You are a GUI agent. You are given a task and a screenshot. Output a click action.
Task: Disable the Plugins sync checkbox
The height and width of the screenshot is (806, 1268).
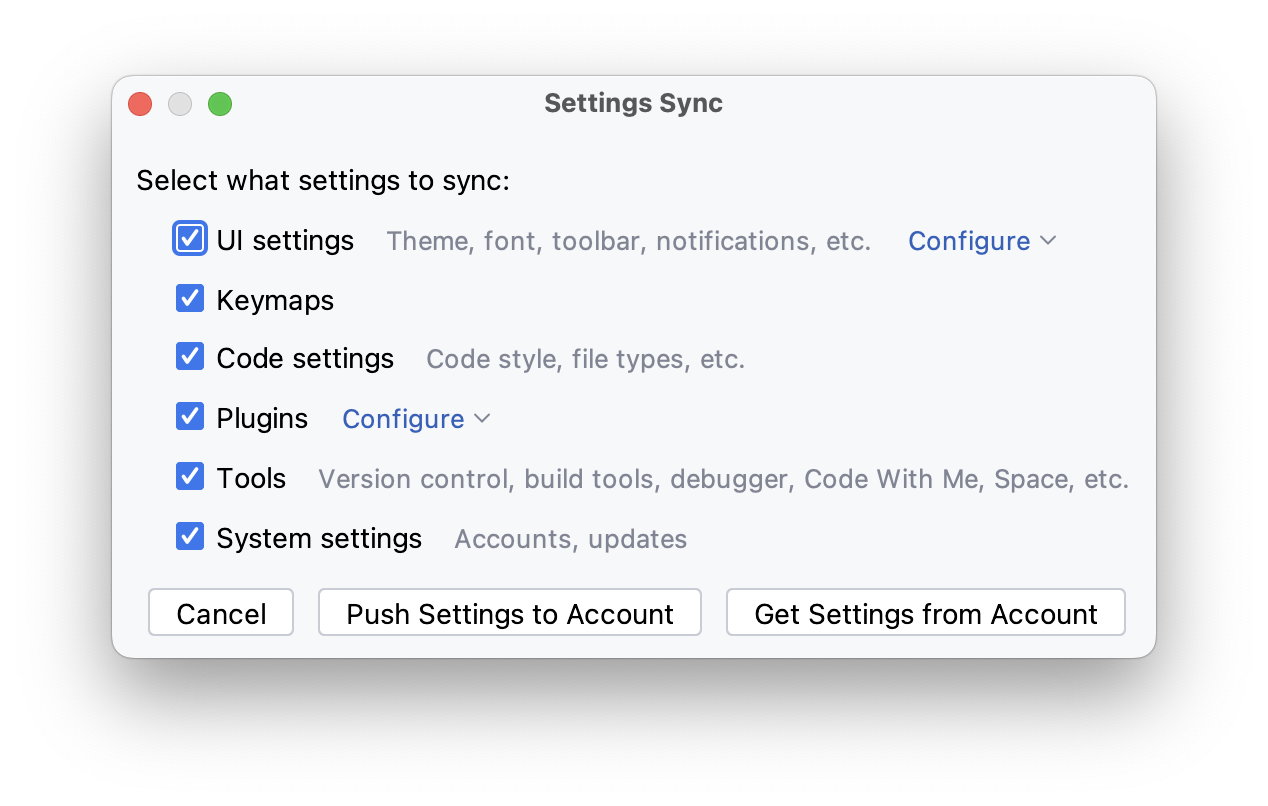click(189, 416)
